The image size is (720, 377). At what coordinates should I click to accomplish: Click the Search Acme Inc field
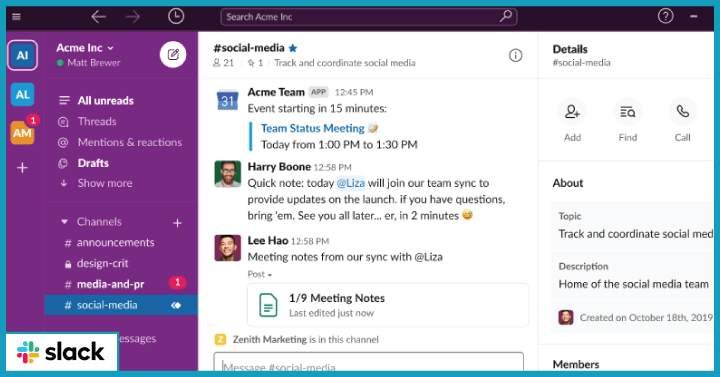[369, 17]
